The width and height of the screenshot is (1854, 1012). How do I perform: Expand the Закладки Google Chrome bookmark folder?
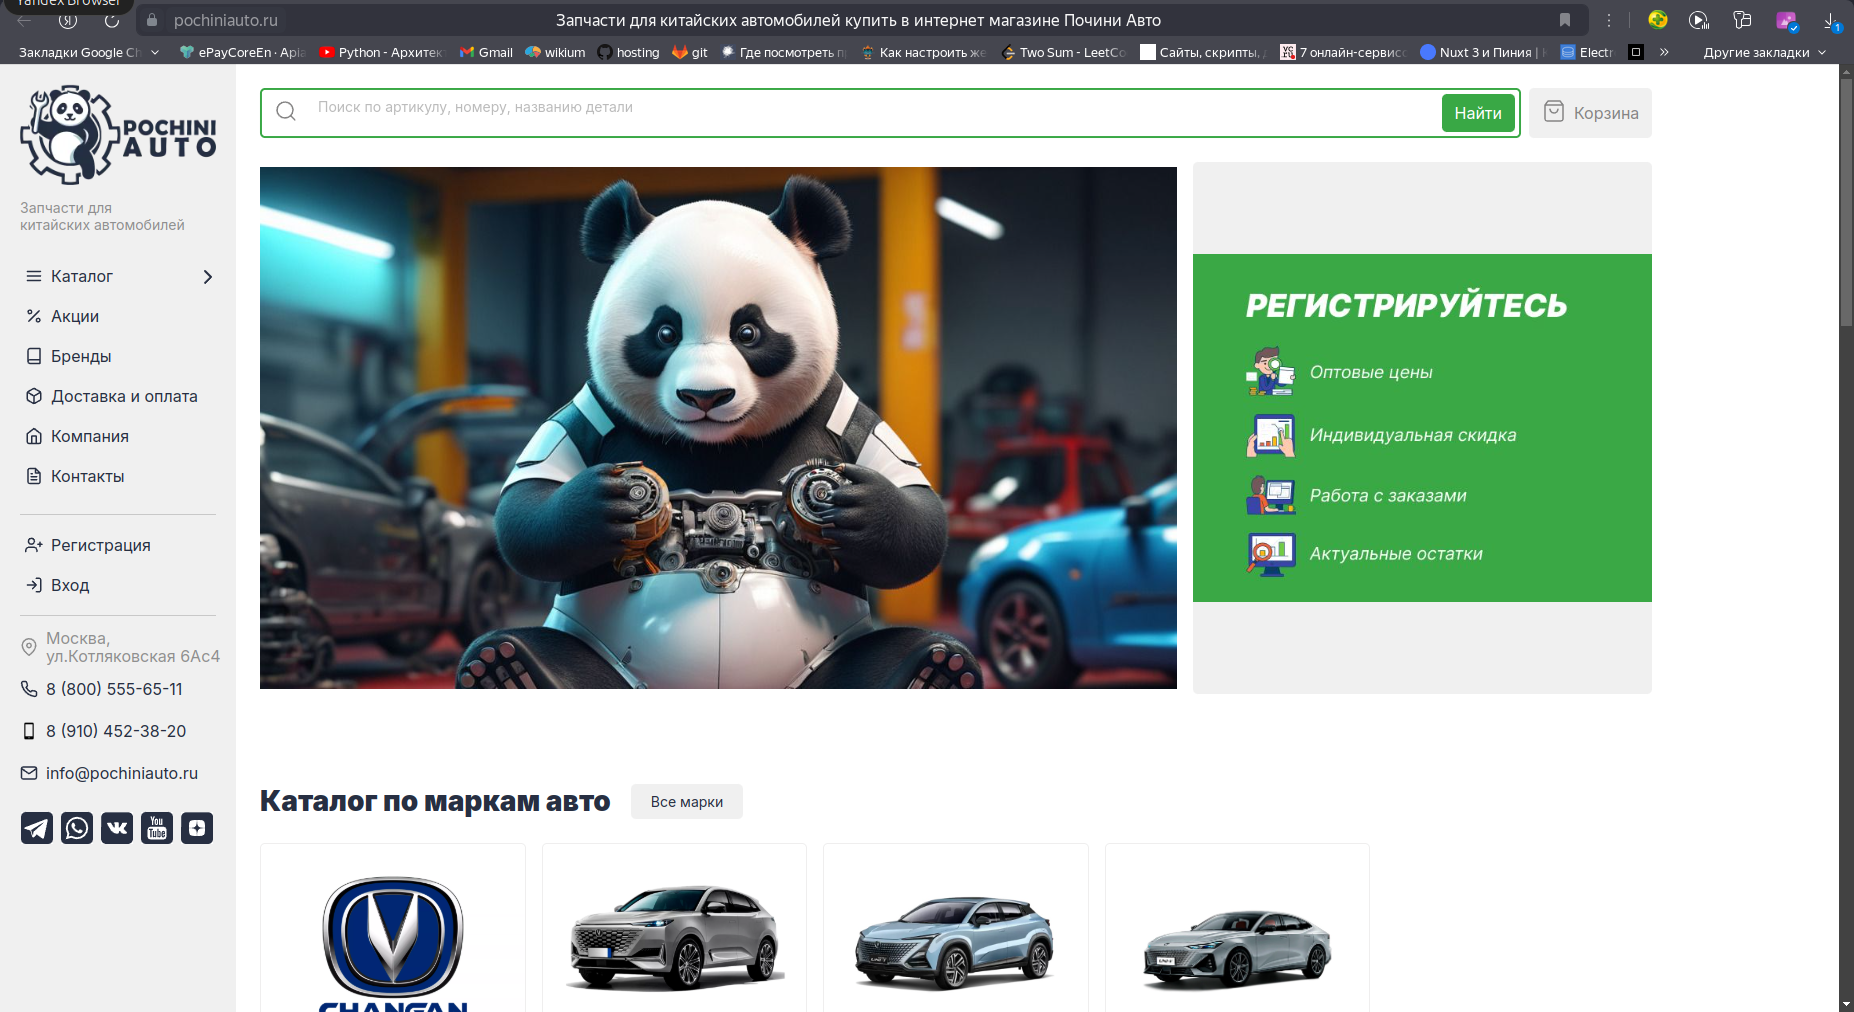pos(89,52)
